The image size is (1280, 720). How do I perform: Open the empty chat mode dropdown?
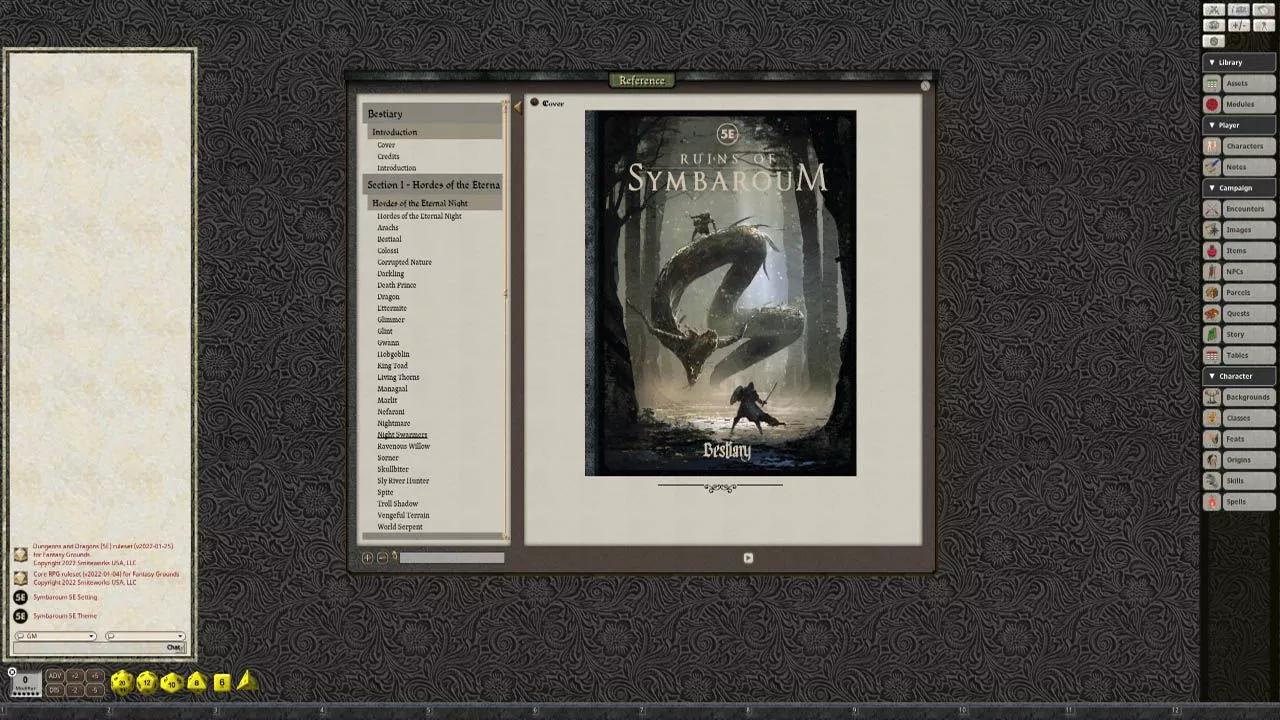[x=145, y=636]
